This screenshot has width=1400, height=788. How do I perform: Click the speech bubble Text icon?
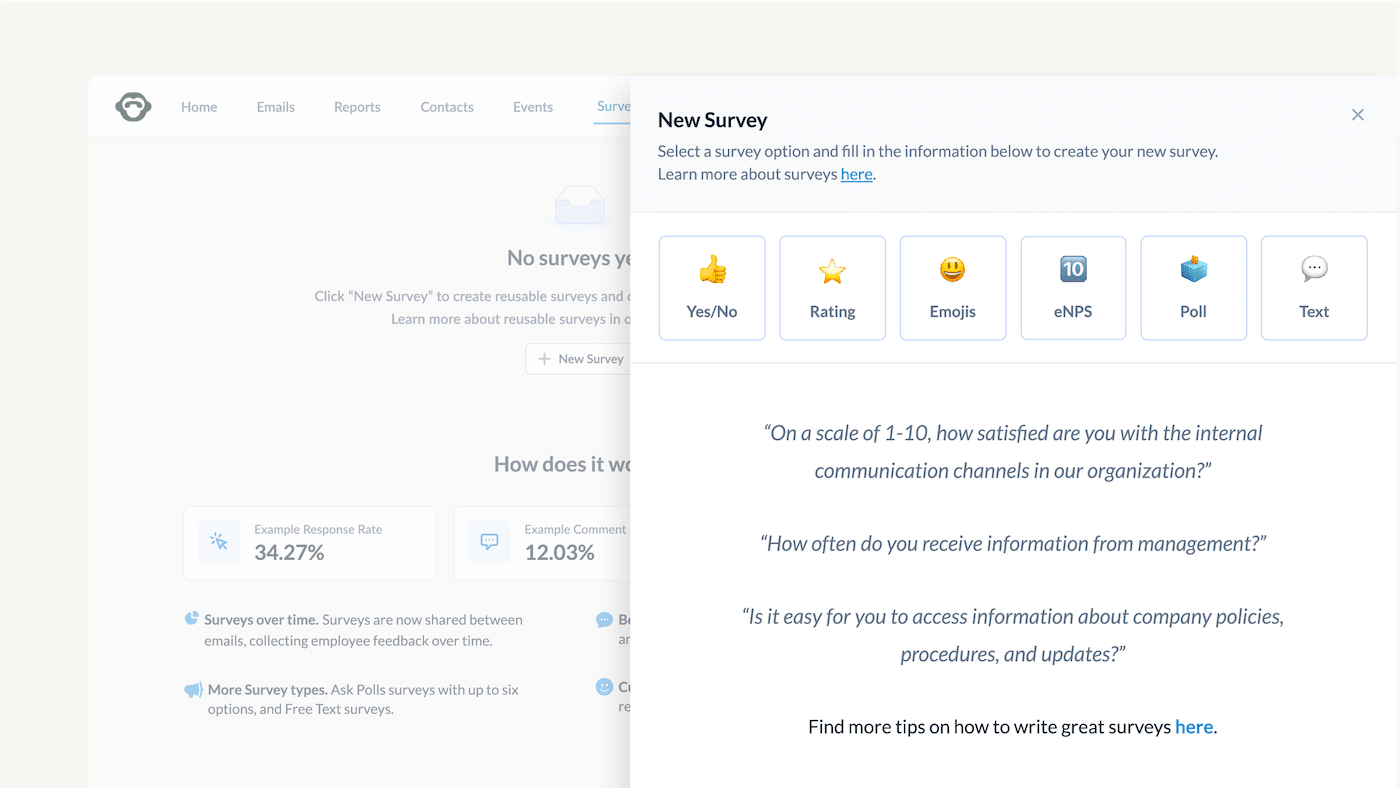[x=1314, y=269]
